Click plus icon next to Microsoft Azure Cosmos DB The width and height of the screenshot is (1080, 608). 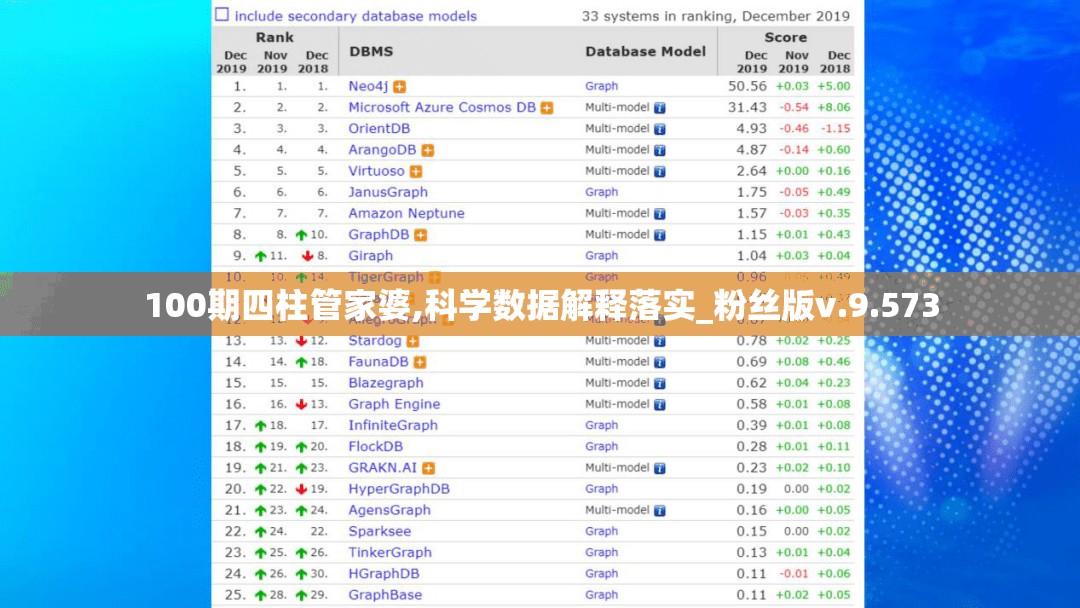pyautogui.click(x=547, y=108)
